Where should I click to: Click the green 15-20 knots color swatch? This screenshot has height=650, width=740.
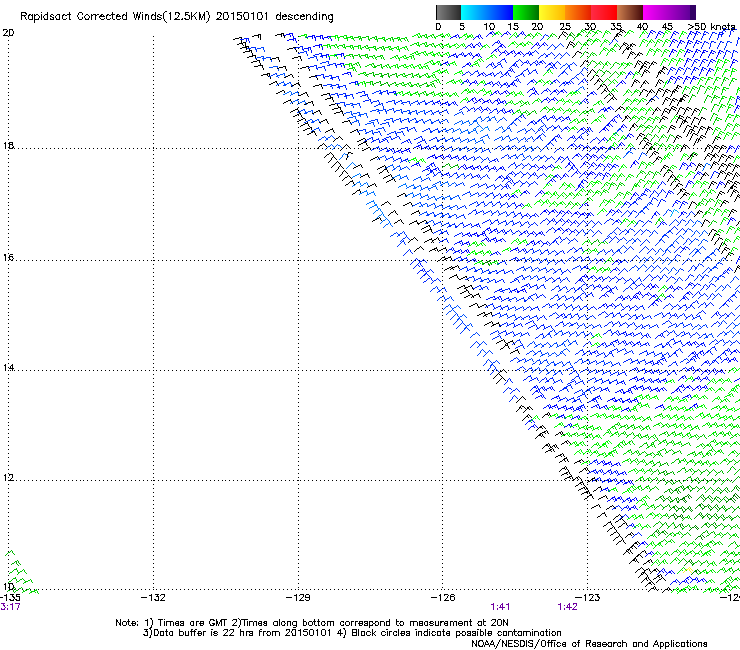pyautogui.click(x=526, y=12)
